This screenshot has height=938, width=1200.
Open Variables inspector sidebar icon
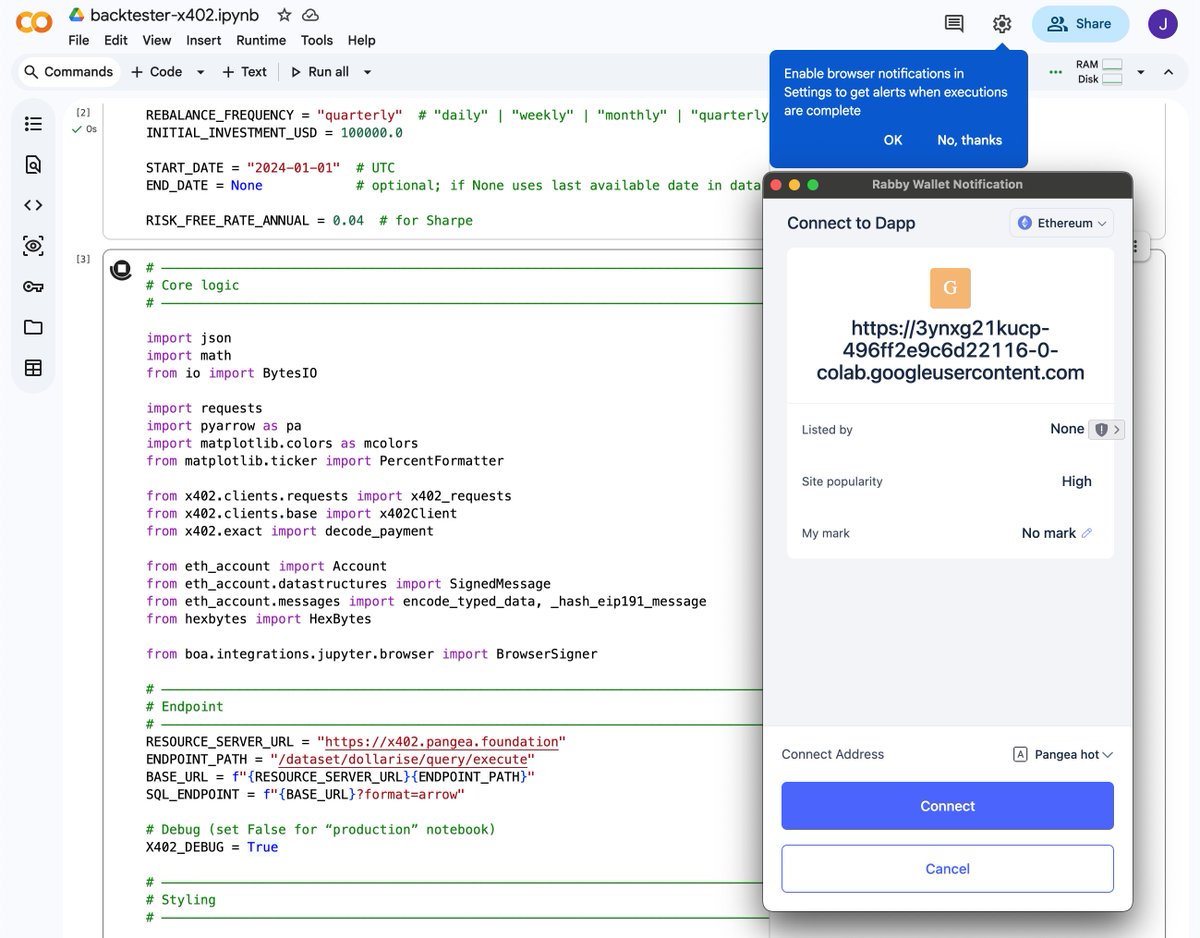[x=33, y=246]
